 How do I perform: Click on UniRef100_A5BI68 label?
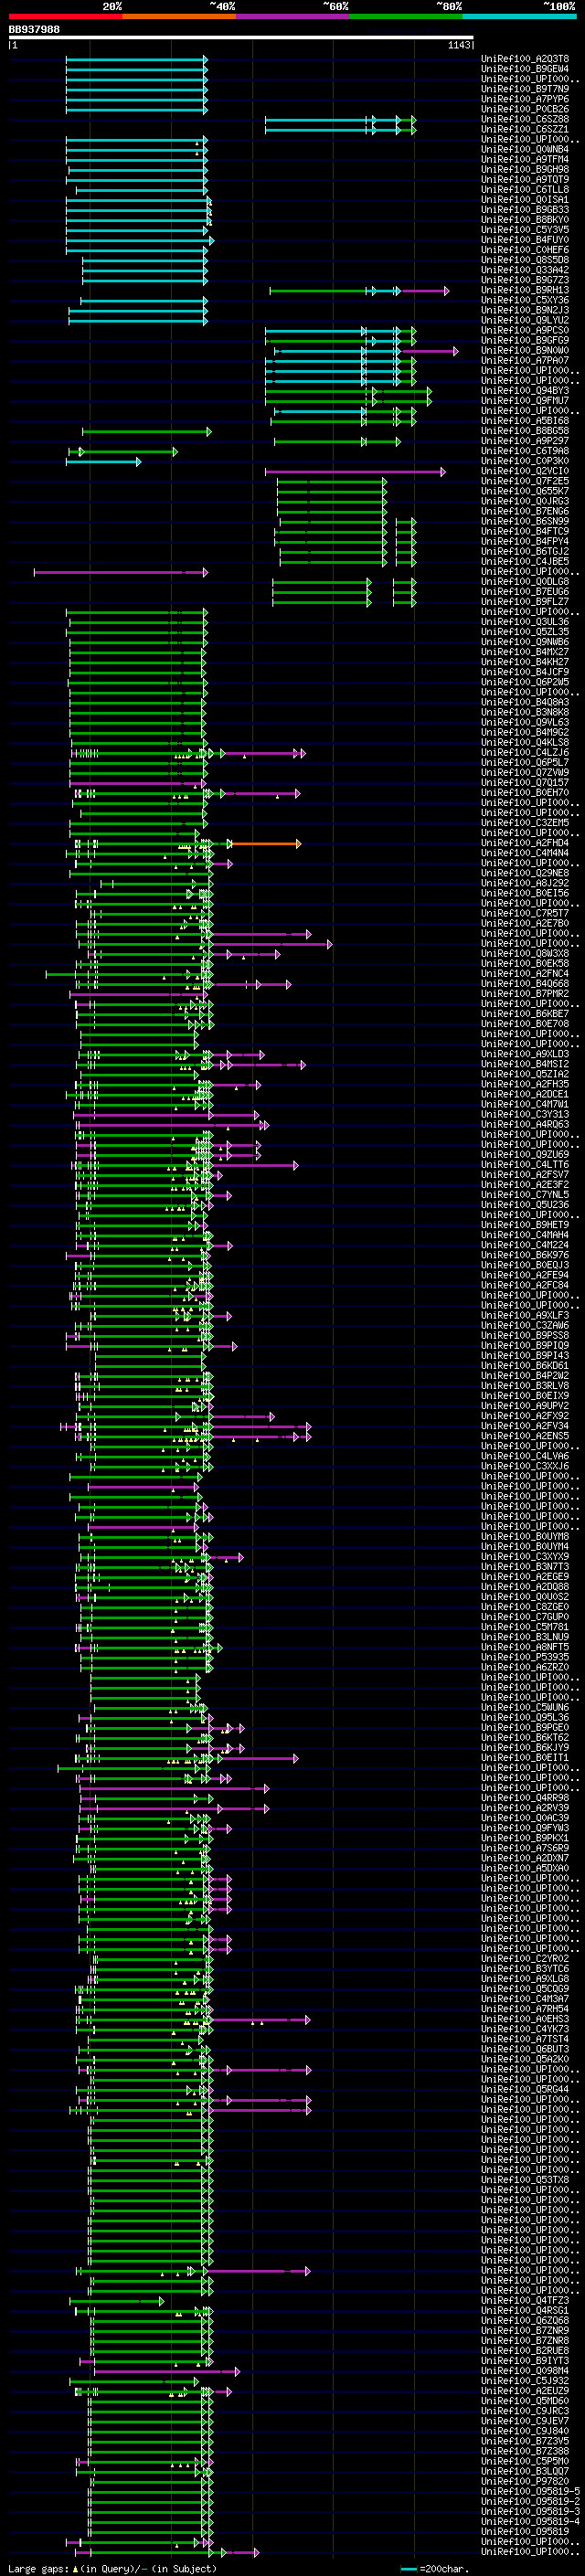(525, 421)
